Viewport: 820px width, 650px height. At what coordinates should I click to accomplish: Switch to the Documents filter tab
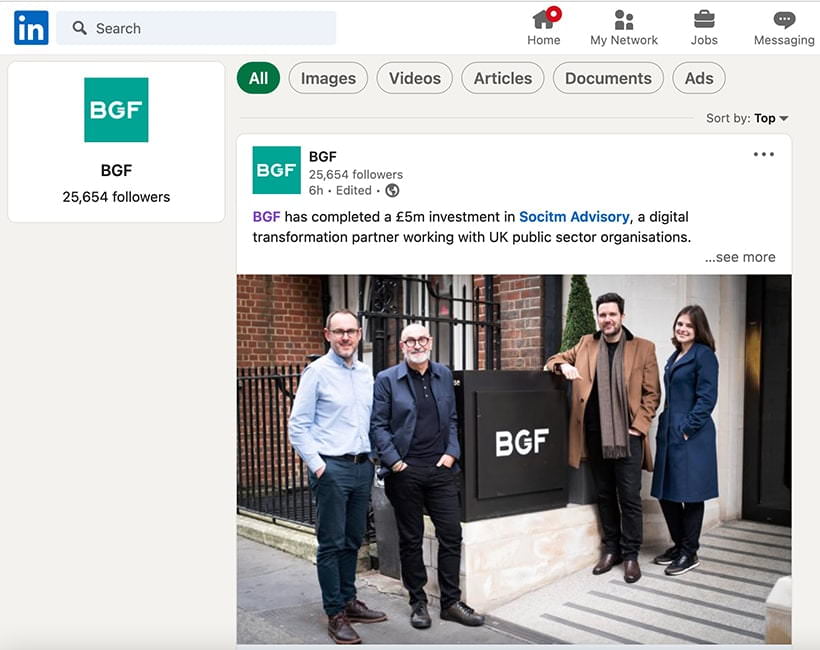point(608,77)
